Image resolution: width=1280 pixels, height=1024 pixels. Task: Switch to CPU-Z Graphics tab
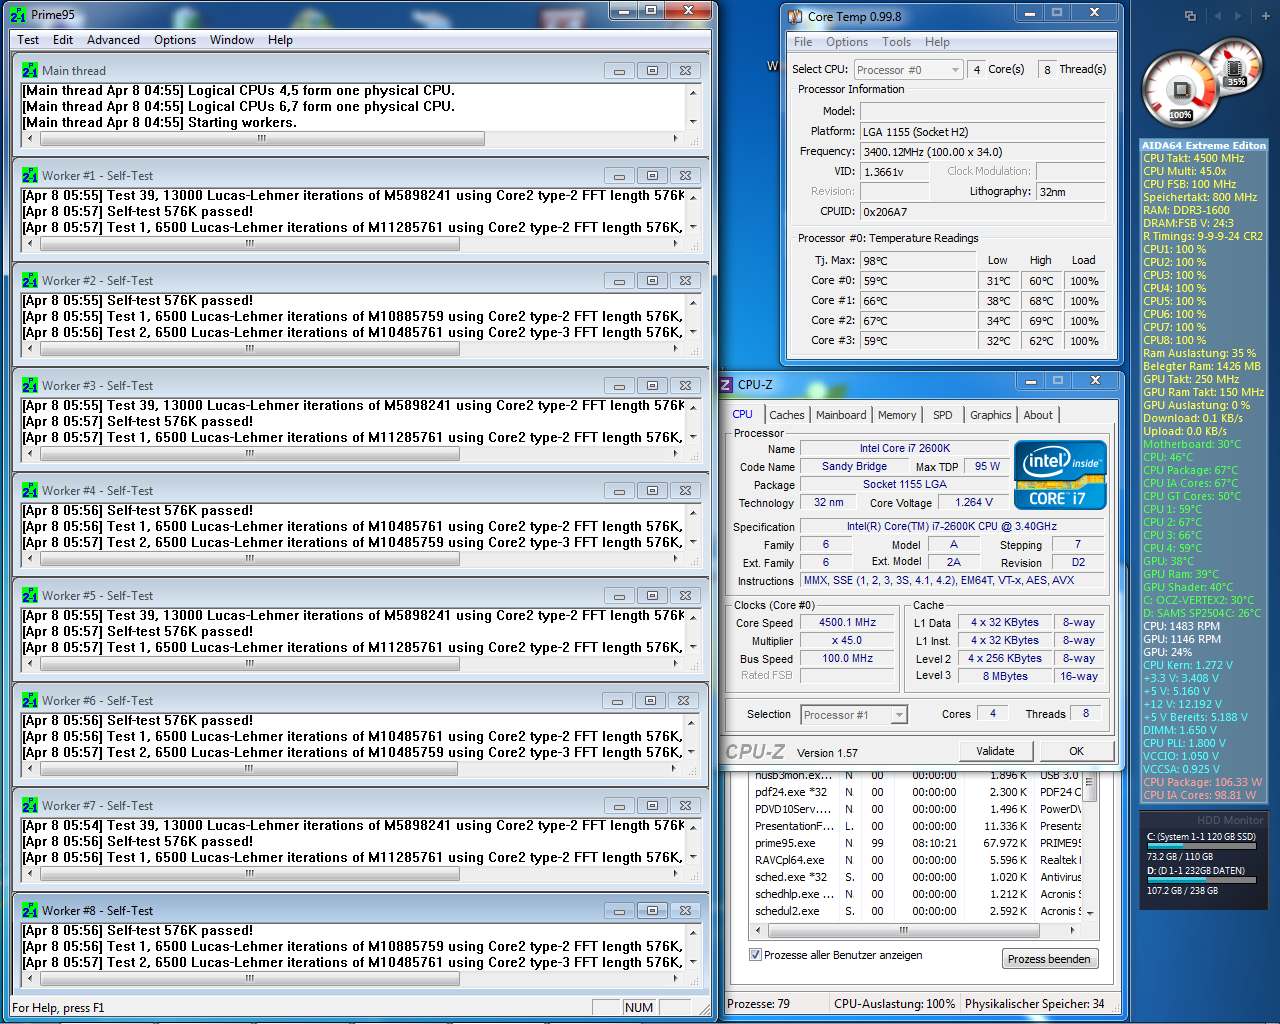[x=990, y=415]
